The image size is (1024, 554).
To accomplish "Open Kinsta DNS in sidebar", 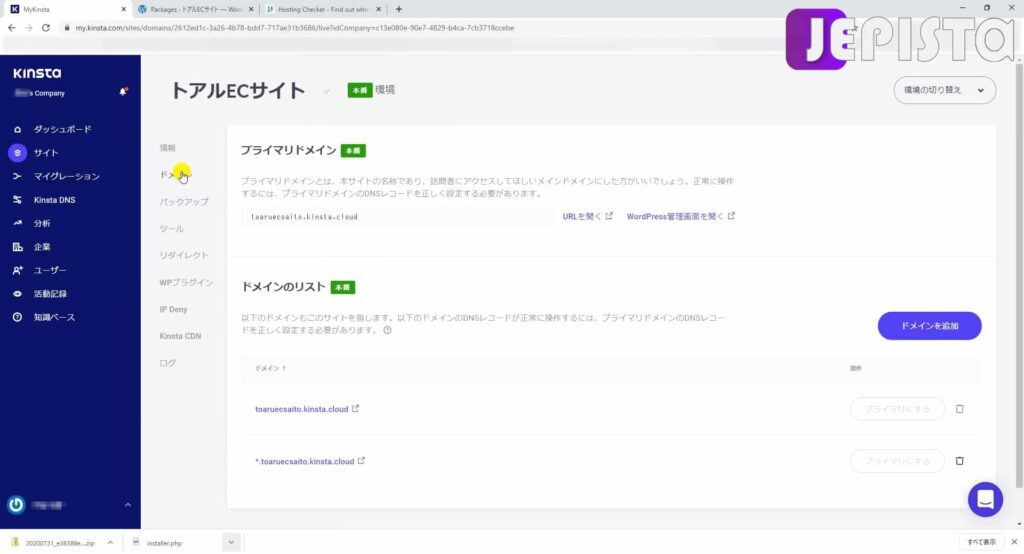I will coord(54,200).
